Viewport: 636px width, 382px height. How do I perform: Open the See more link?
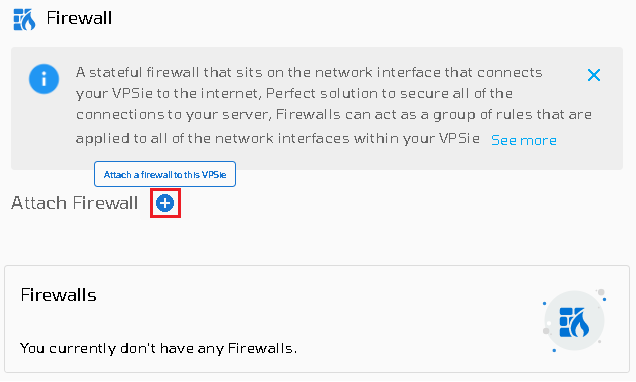pos(524,140)
